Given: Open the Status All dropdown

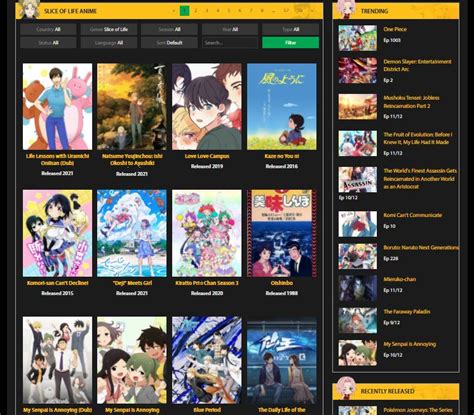Looking at the screenshot, I should (x=48, y=43).
